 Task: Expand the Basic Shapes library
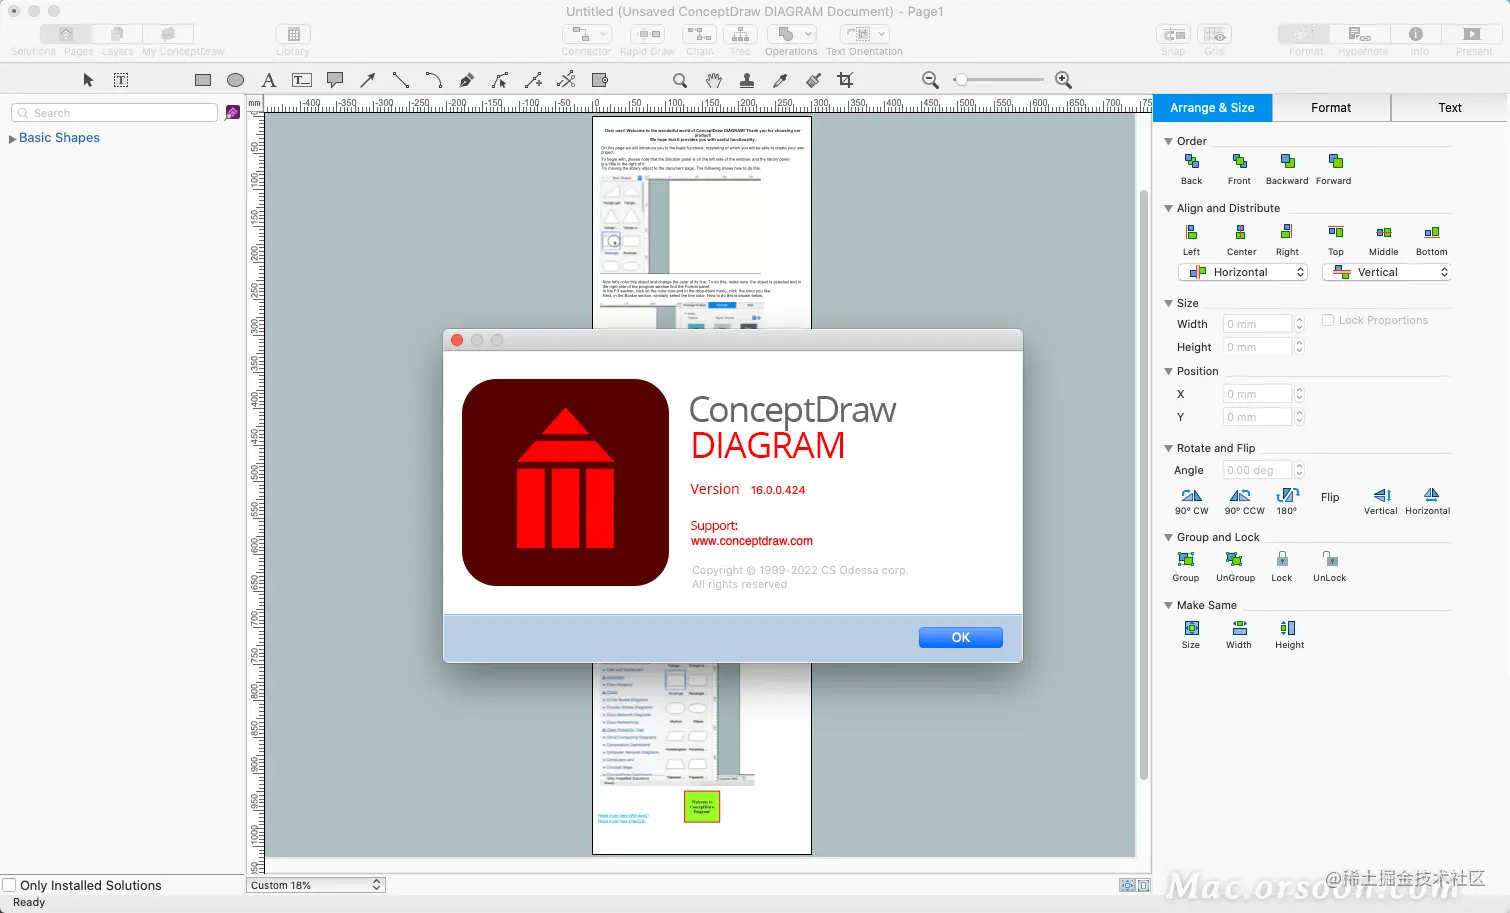13,139
